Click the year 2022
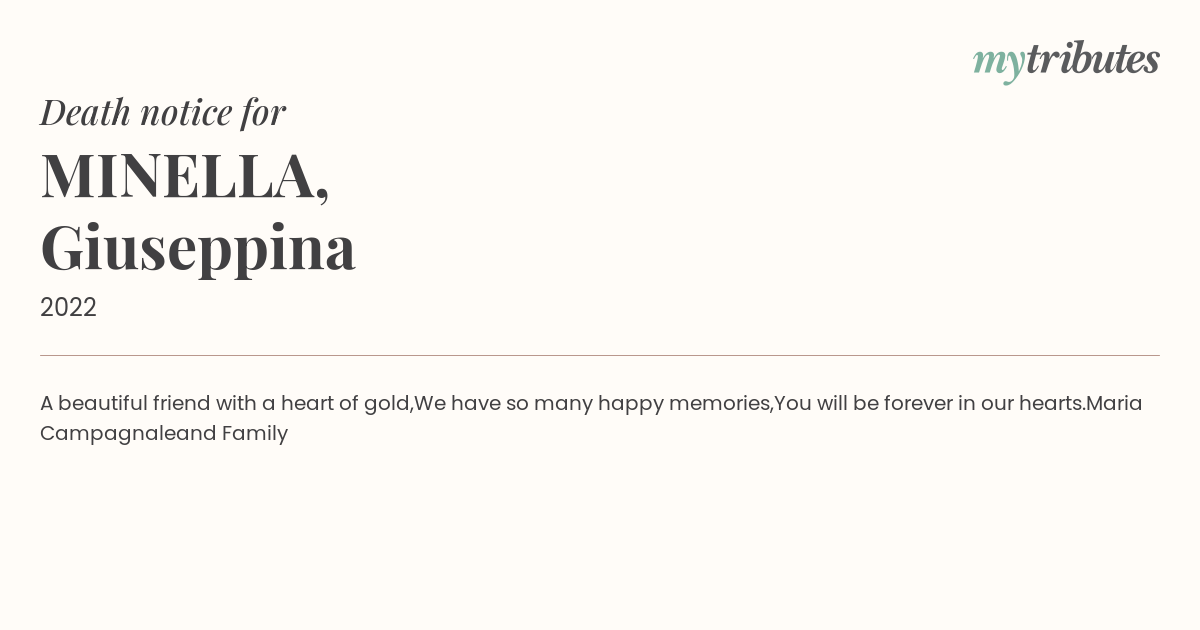Screen dimensions: 1200x630 68,307
